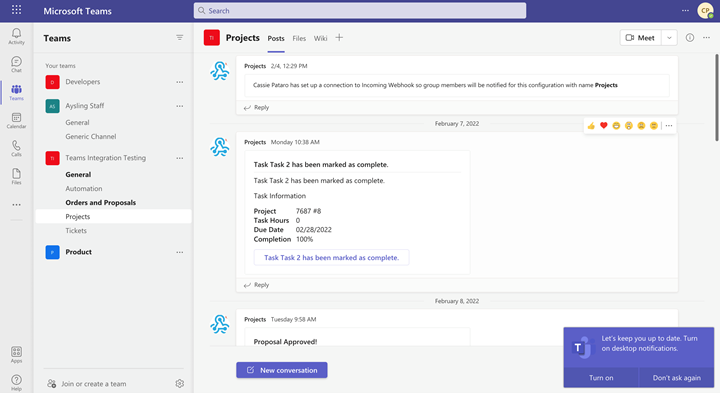Click the messages vertical scrollbar
This screenshot has height=393, width=720.
(x=716, y=97)
